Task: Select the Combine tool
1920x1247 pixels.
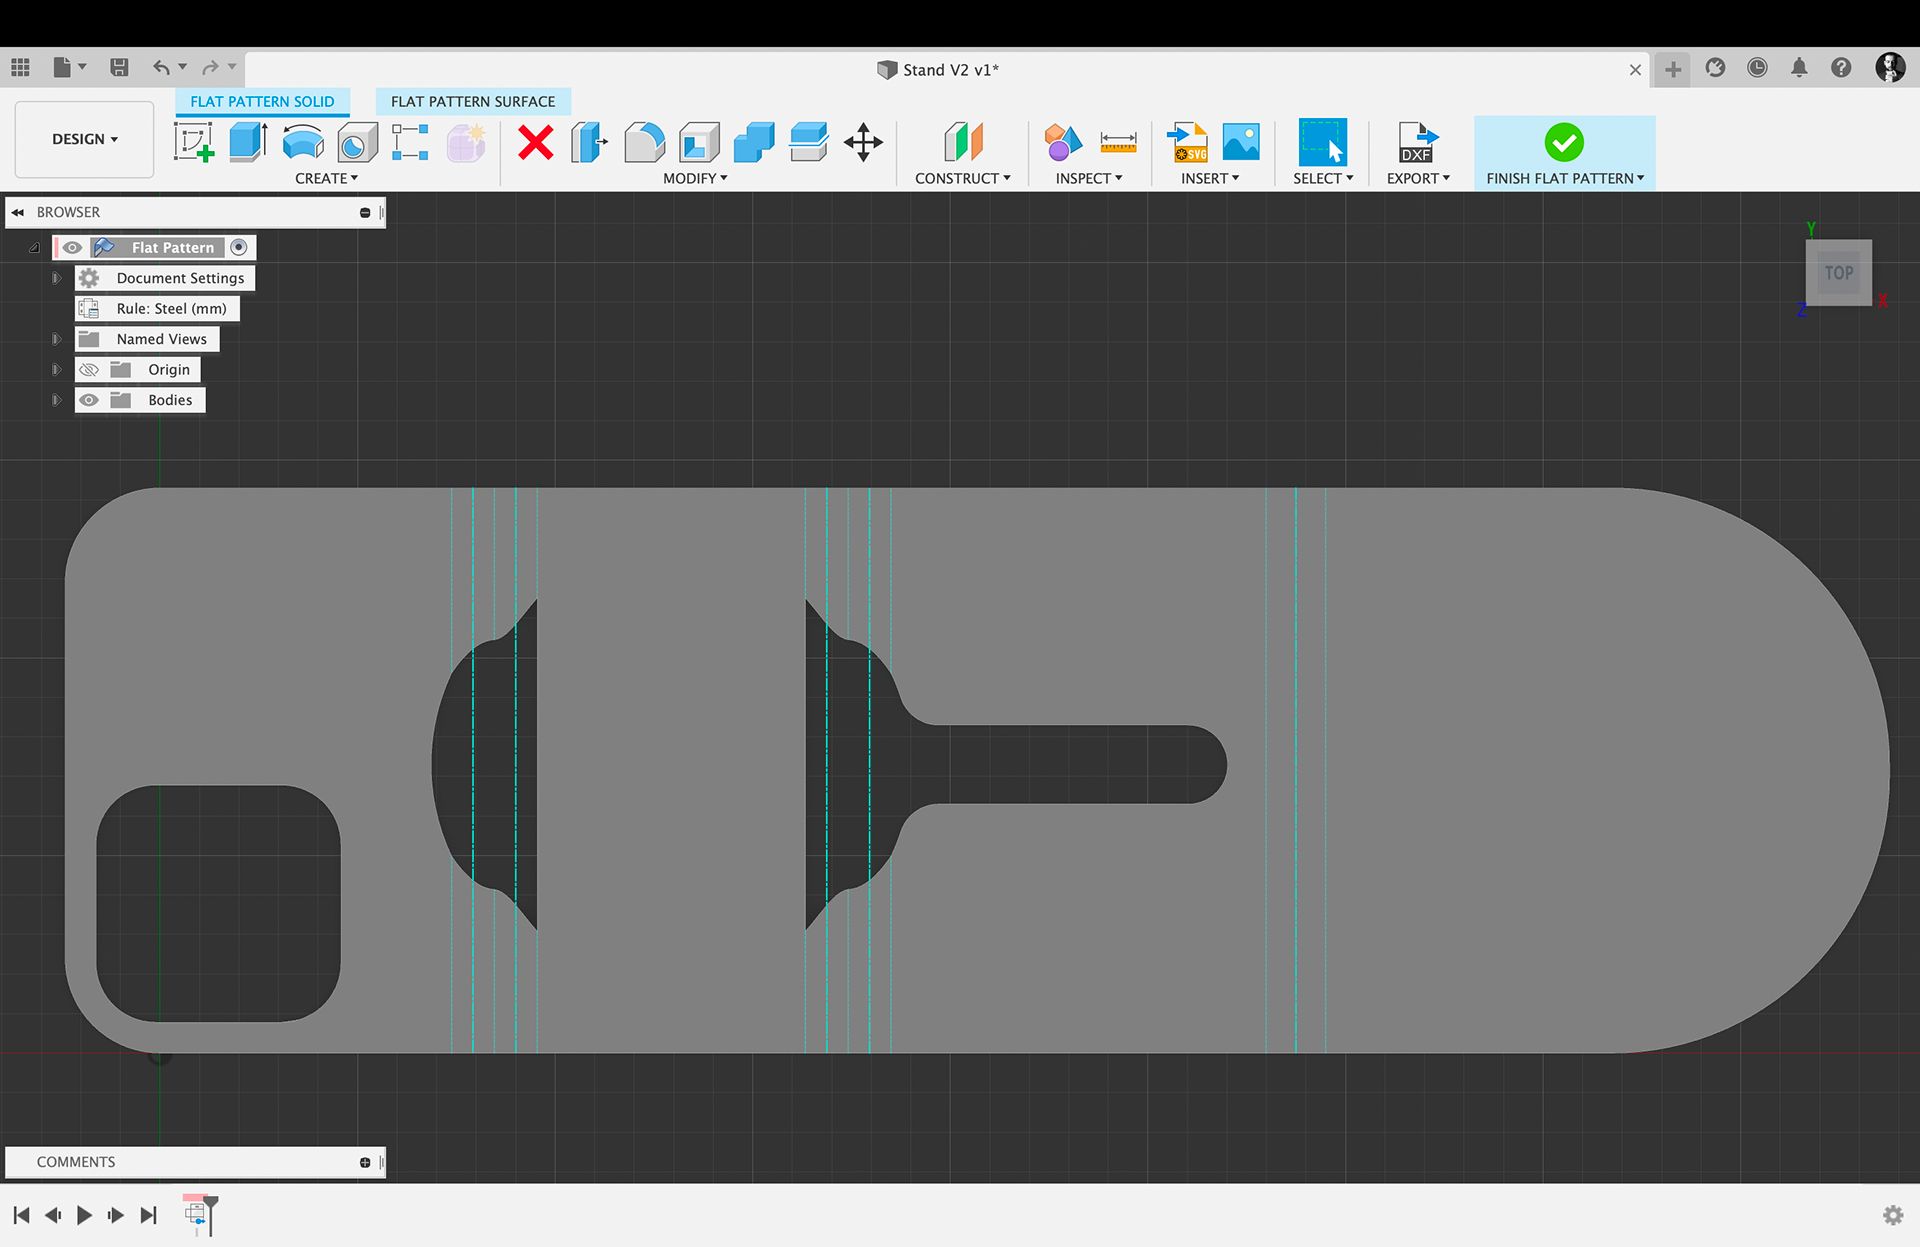Action: coord(754,142)
